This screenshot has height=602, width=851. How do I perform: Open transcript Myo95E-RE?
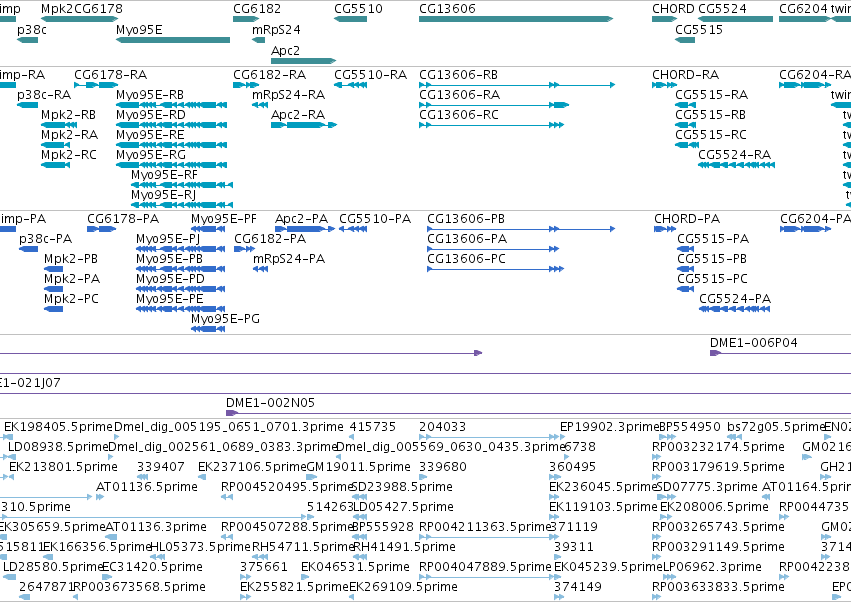pos(150,135)
